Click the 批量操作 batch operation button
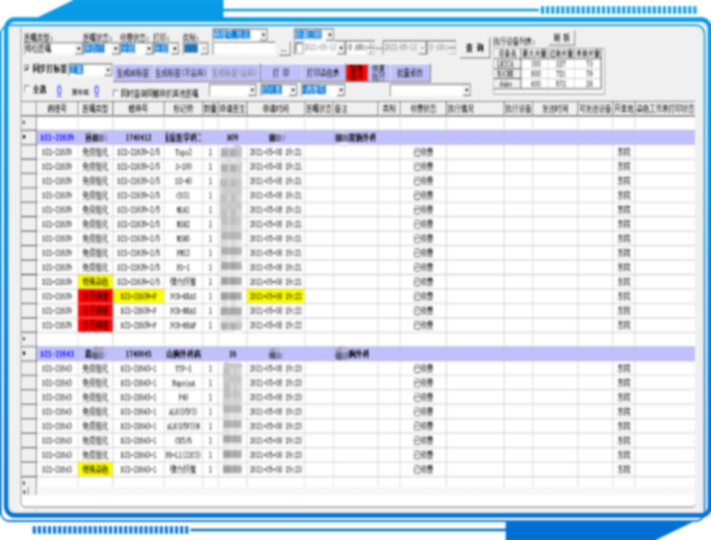 (411, 72)
